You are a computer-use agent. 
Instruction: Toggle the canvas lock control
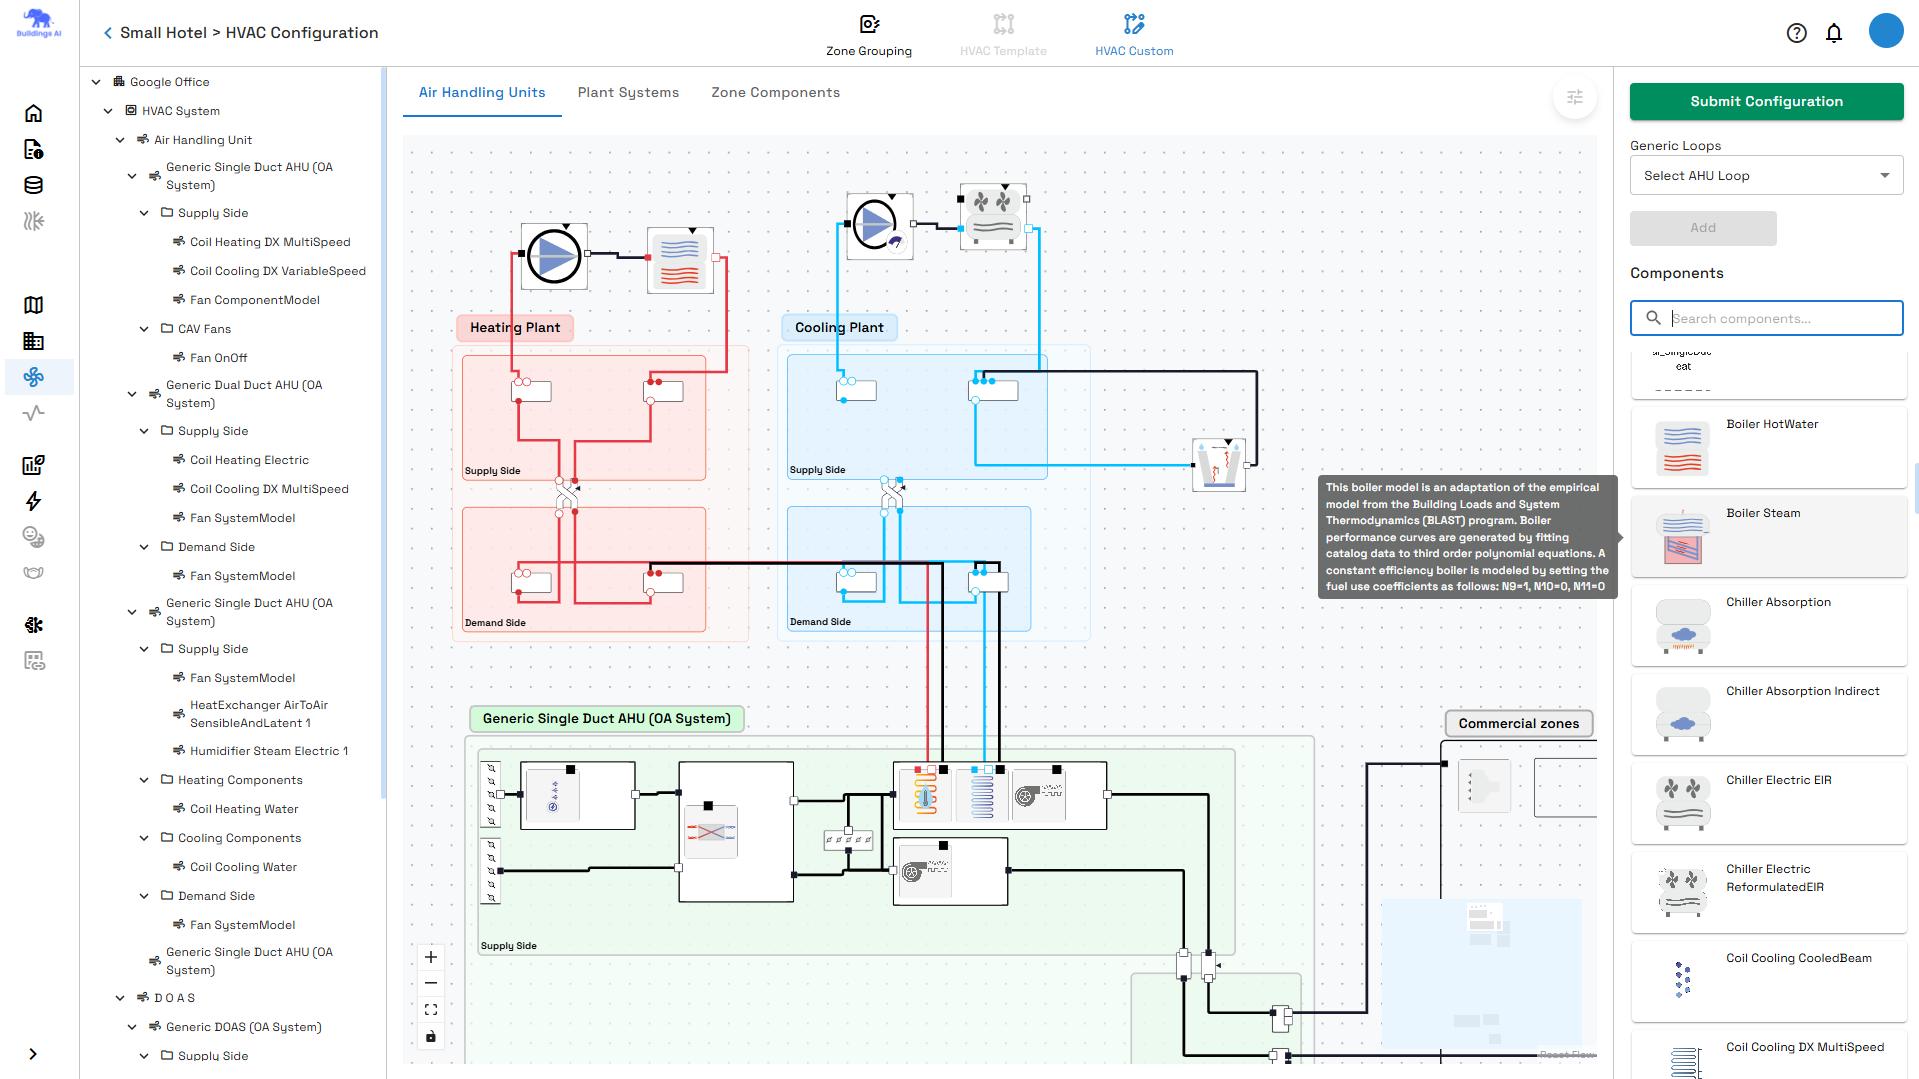point(430,1036)
